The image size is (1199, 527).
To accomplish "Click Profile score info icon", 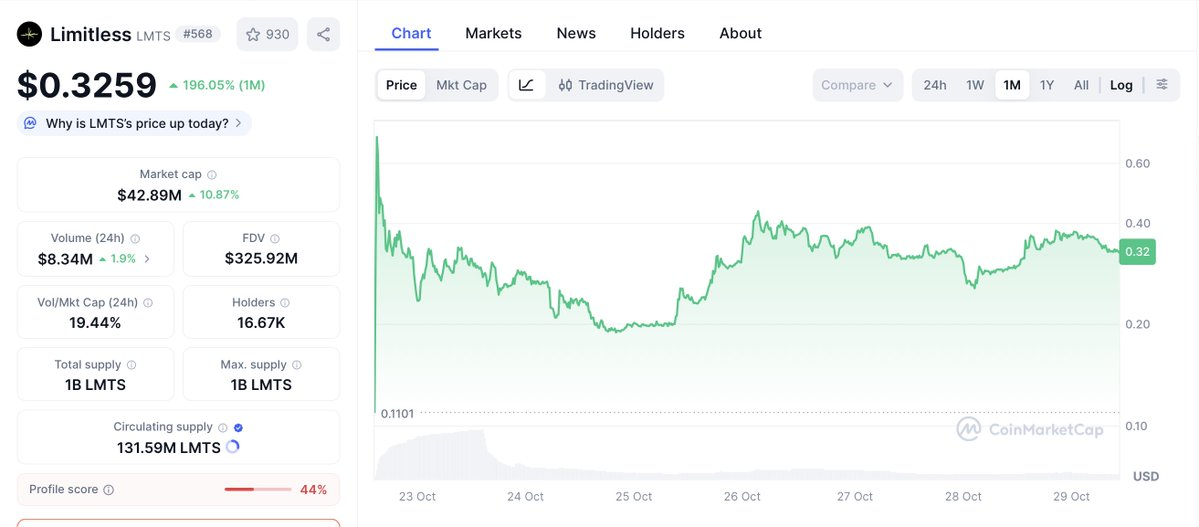I will [109, 490].
